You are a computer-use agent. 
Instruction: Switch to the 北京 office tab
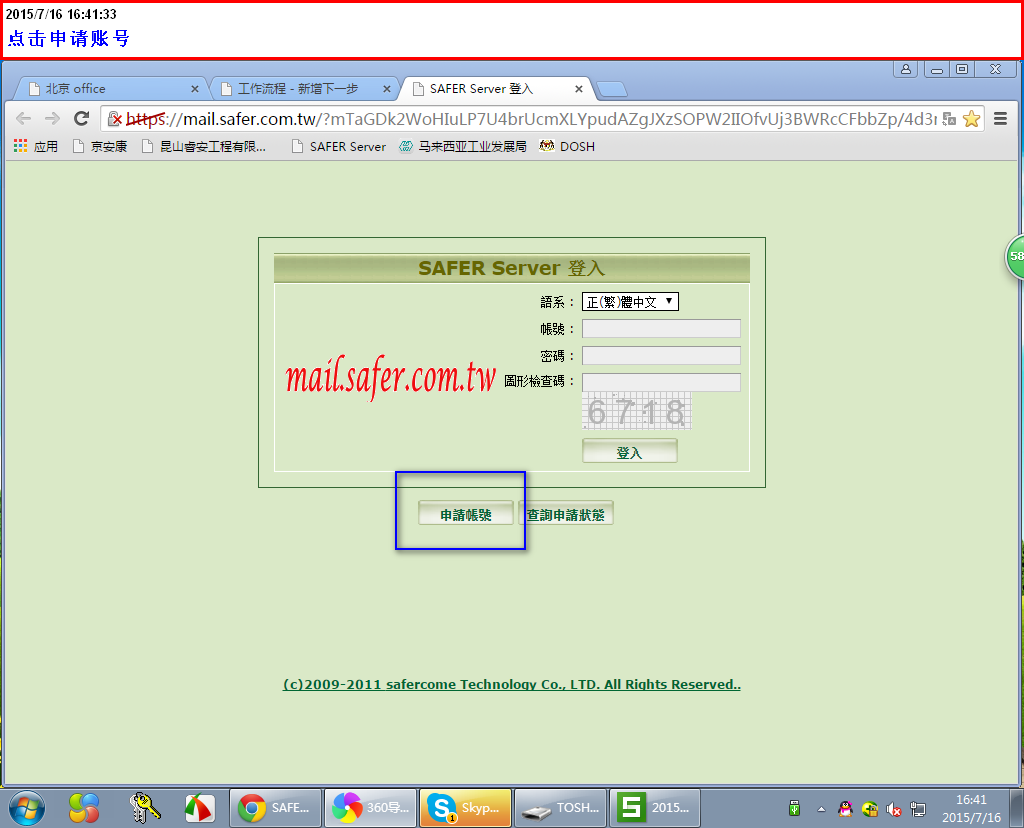(110, 89)
